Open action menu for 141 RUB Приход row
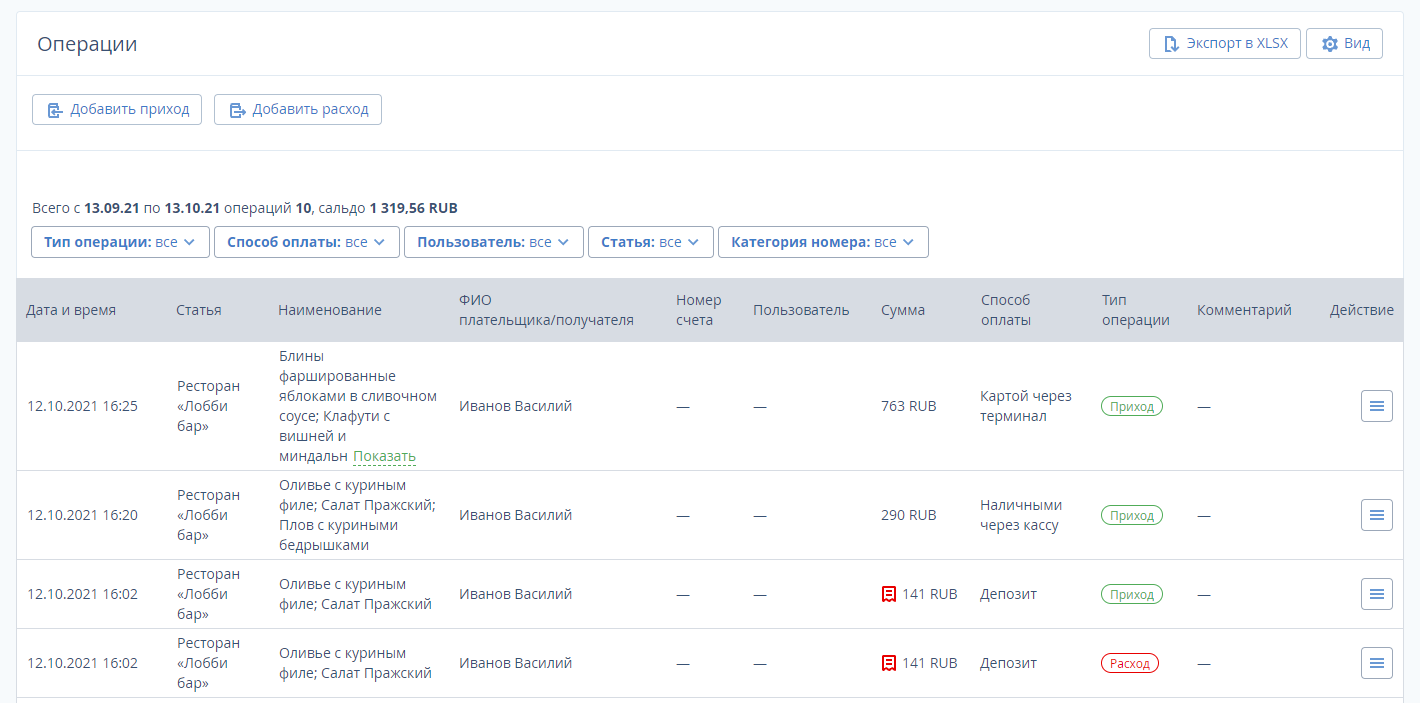This screenshot has height=703, width=1420. pyautogui.click(x=1377, y=594)
